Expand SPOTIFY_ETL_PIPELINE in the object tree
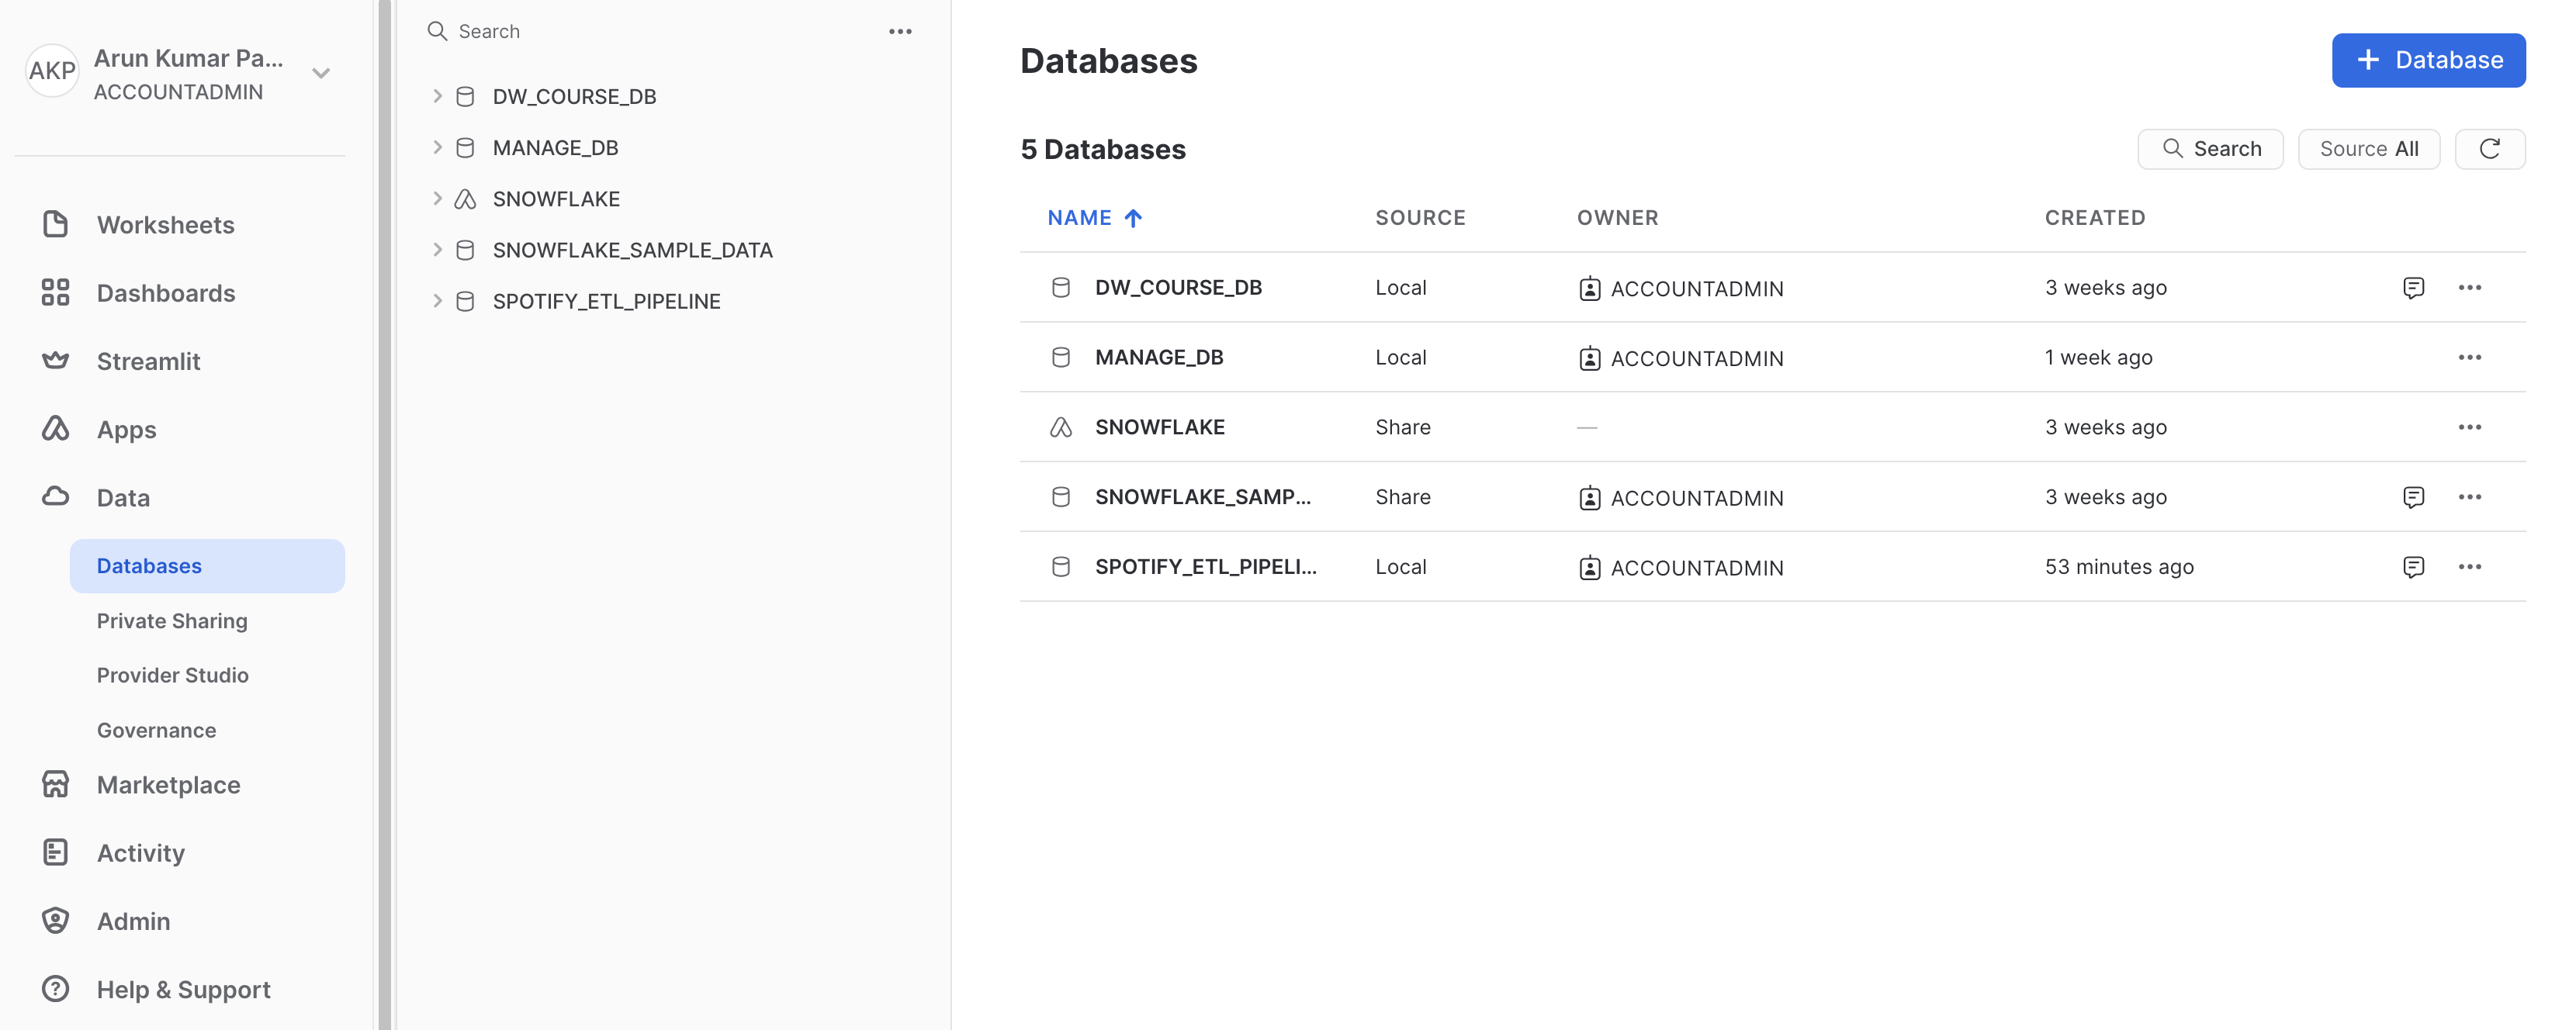 click(x=437, y=300)
